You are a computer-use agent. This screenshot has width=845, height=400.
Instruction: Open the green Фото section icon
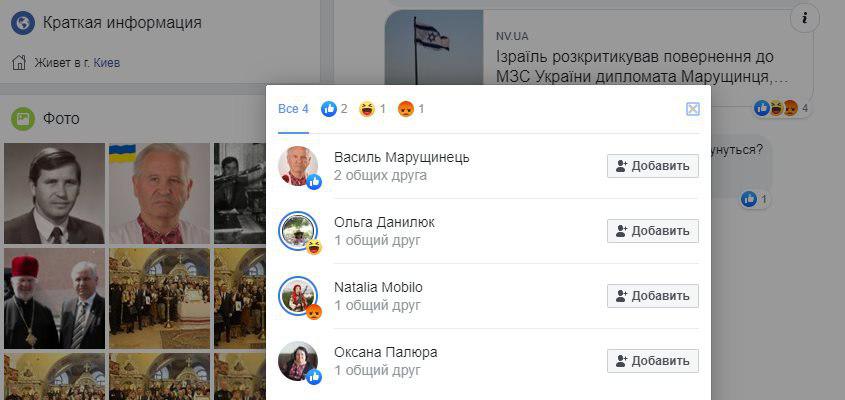pyautogui.click(x=23, y=119)
